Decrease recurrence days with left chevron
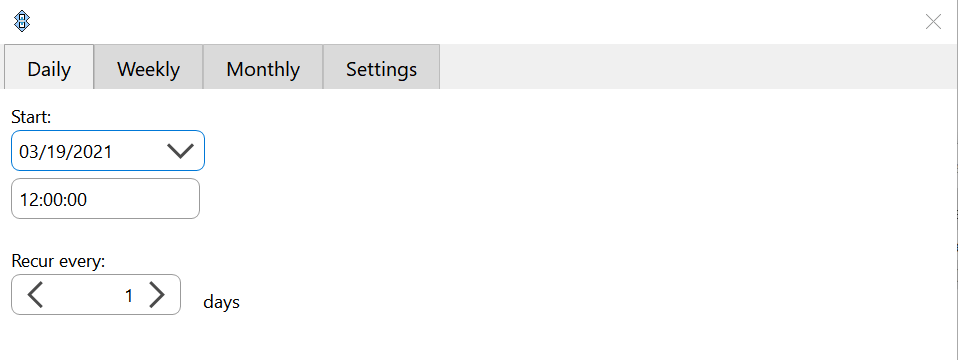The height and width of the screenshot is (360, 958). [35, 295]
